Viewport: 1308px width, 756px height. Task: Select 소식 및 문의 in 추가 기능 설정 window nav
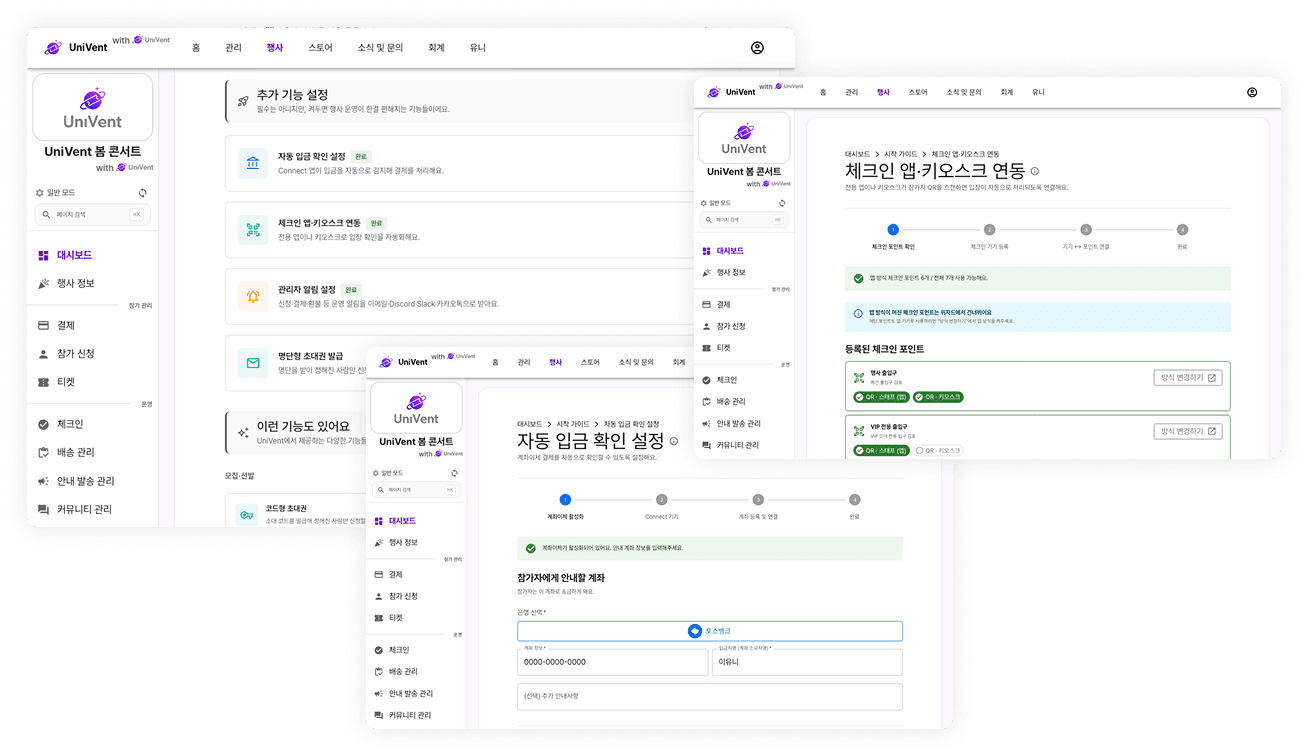[380, 48]
